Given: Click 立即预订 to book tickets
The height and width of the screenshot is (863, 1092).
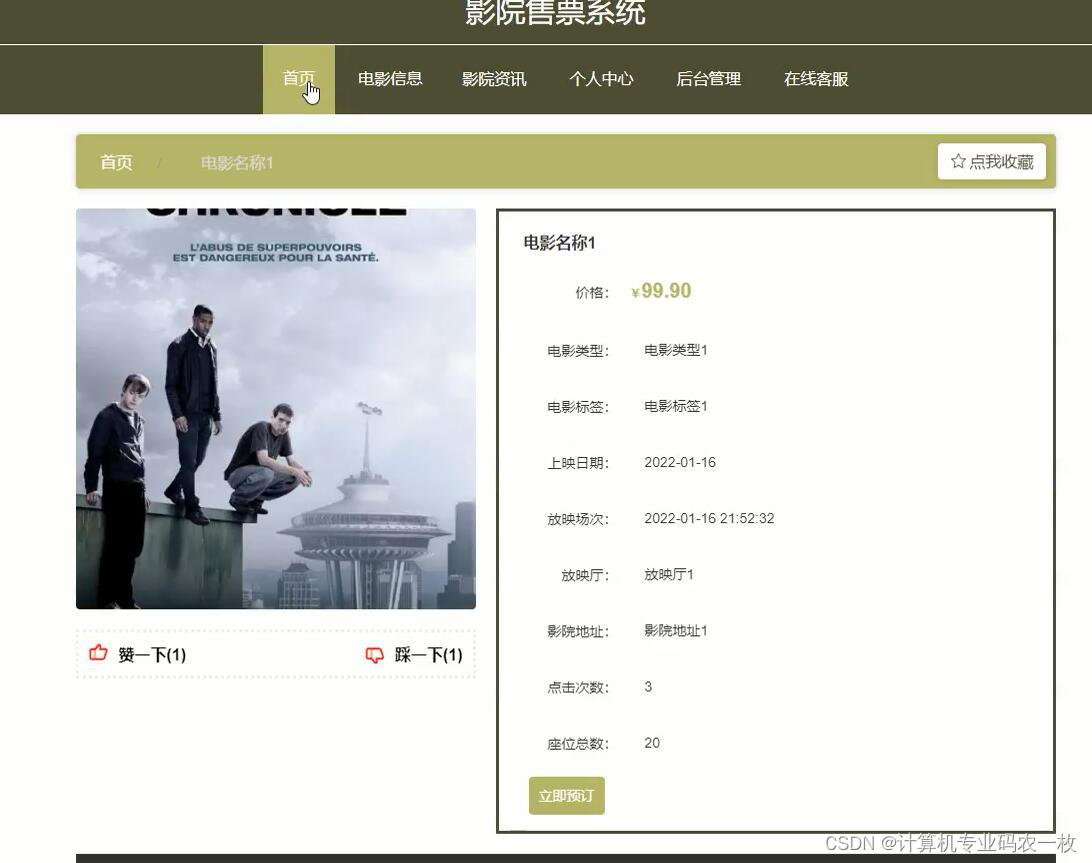Looking at the screenshot, I should [566, 795].
